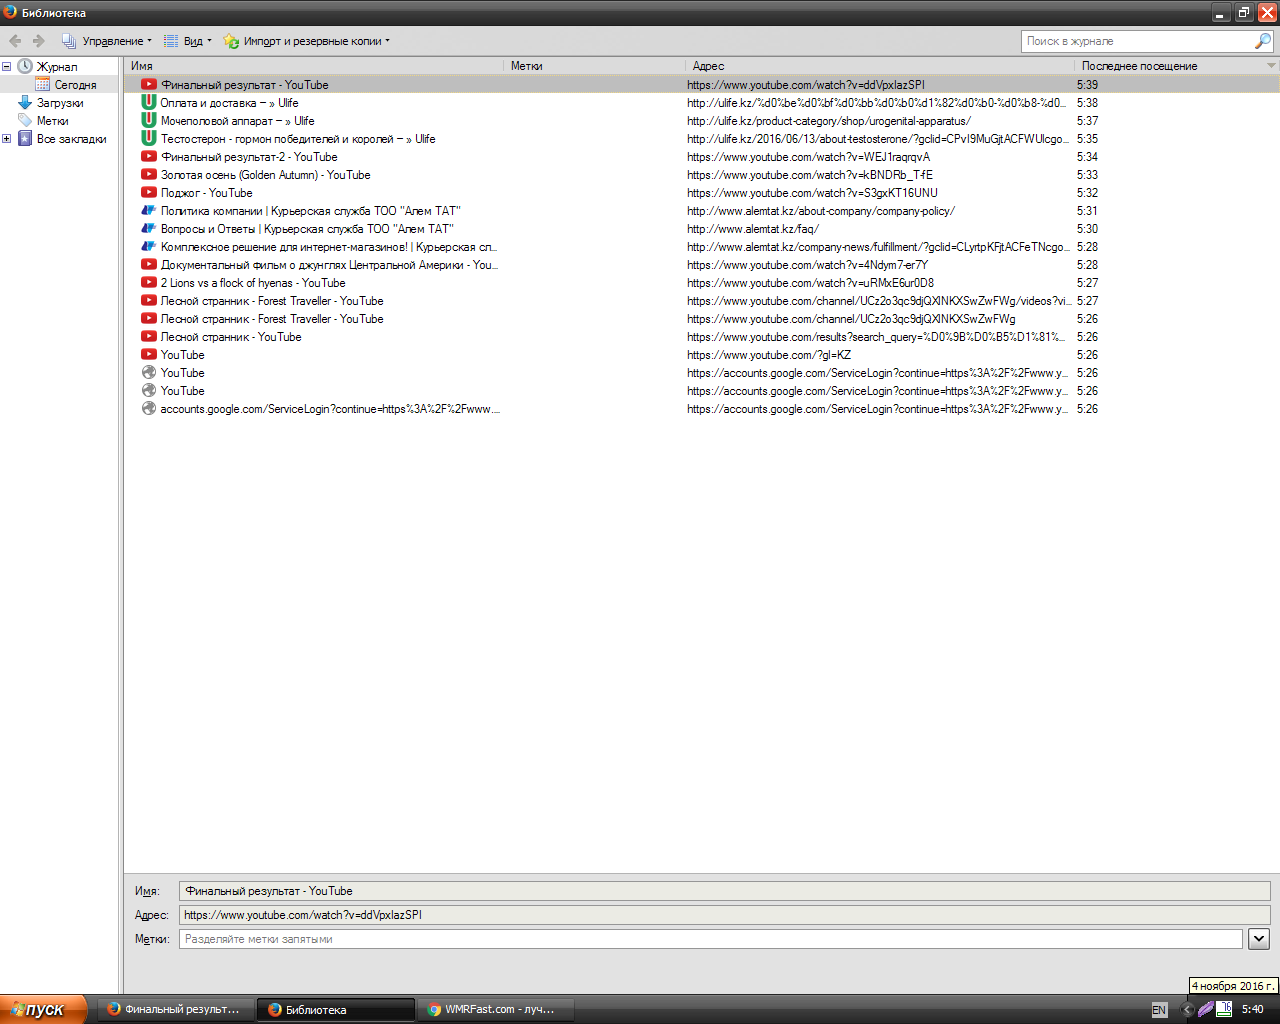Click YouTube icon of Золотая осень row

tap(149, 175)
